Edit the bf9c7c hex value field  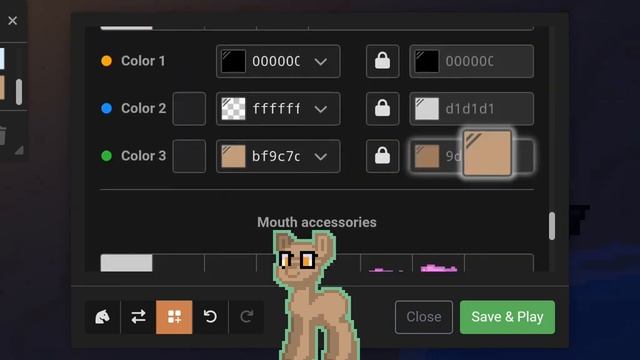click(276, 156)
